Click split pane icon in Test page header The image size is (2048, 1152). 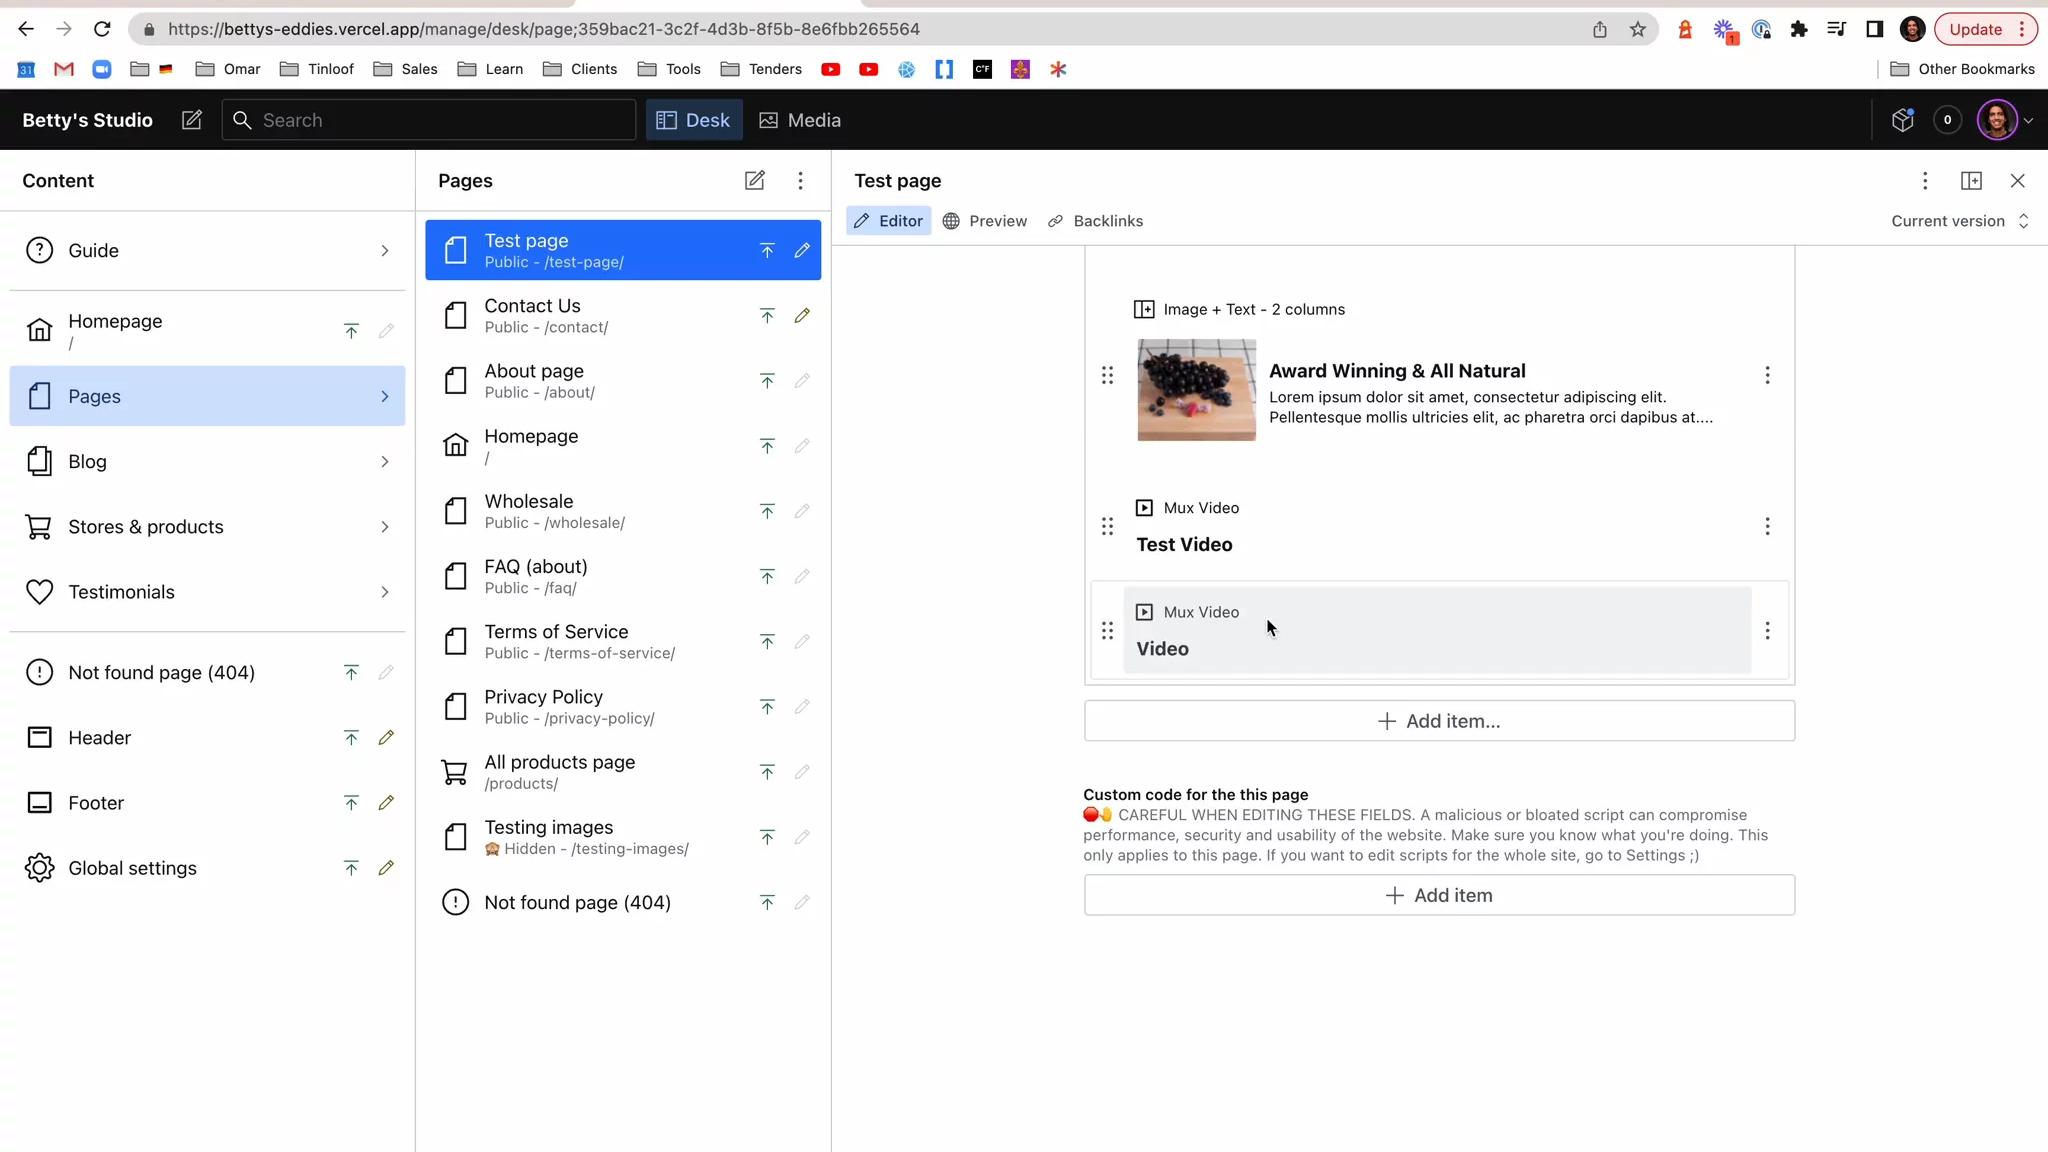point(1971,180)
